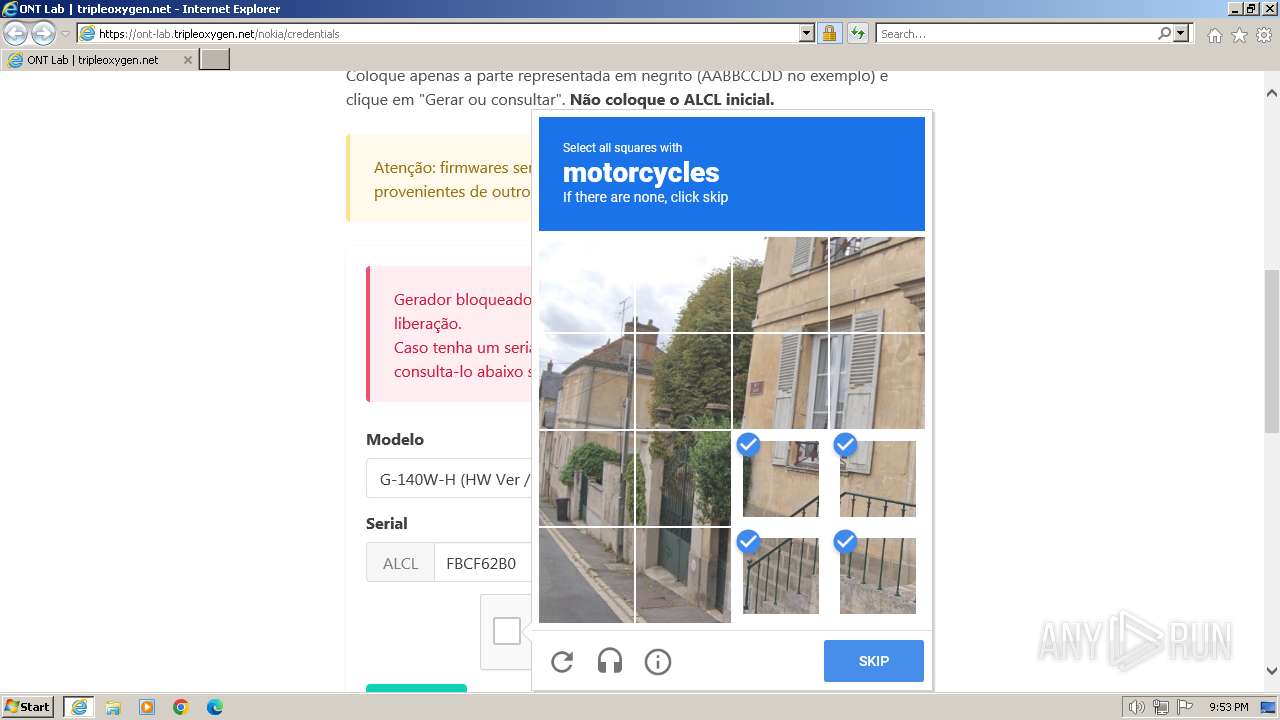Open the recent pages dropdown arrow
Image resolution: width=1280 pixels, height=720 pixels.
point(66,34)
